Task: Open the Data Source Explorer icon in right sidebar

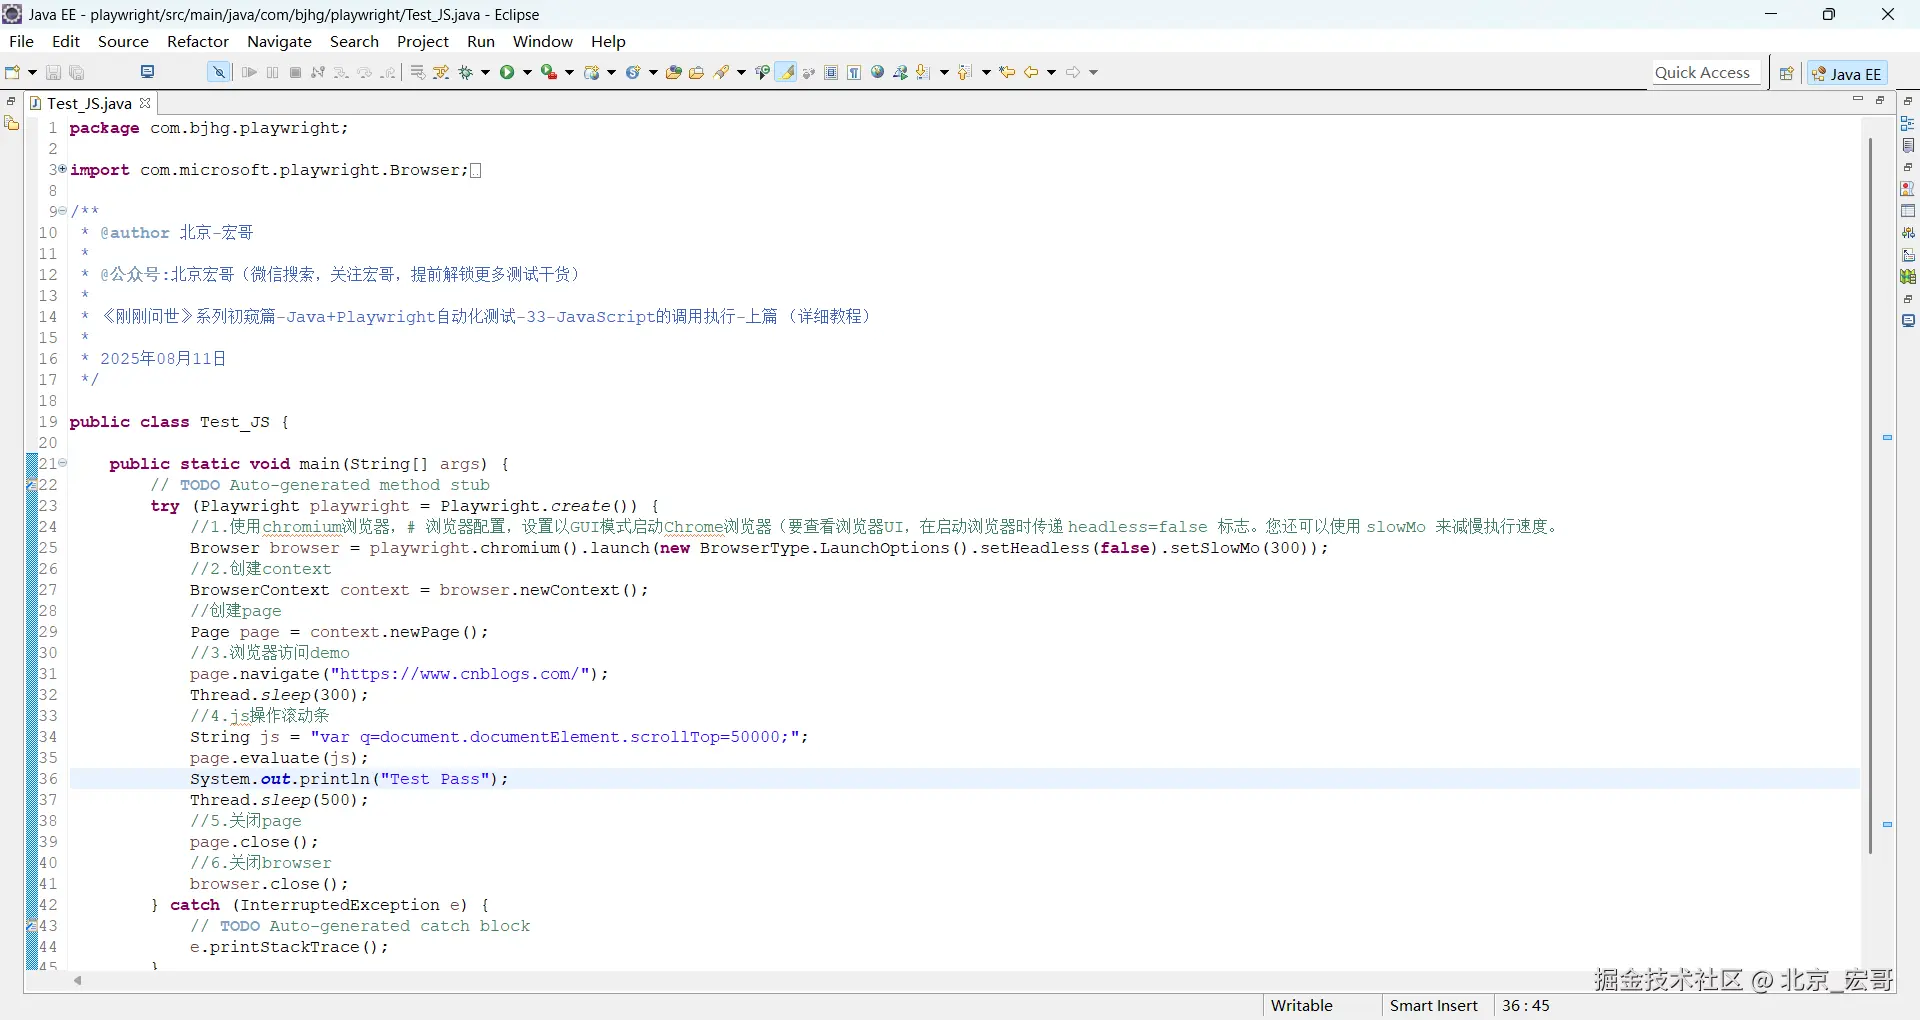Action: [x=1908, y=255]
